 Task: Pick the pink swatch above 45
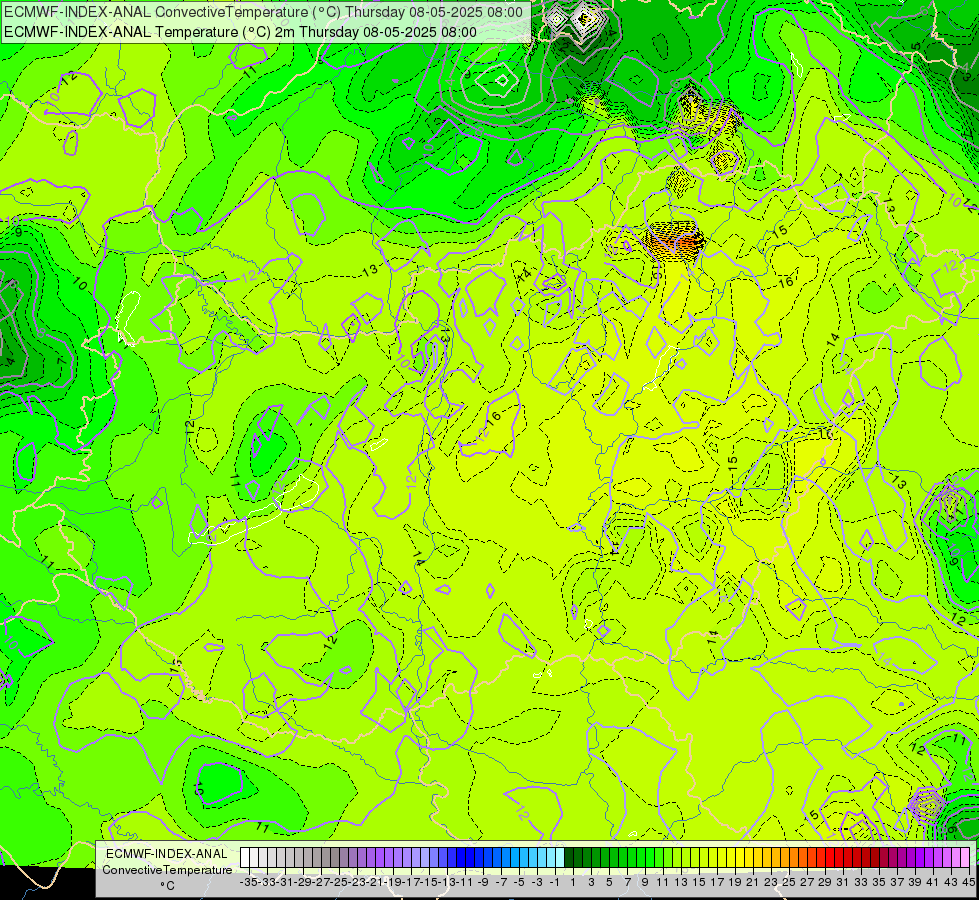coord(965,858)
